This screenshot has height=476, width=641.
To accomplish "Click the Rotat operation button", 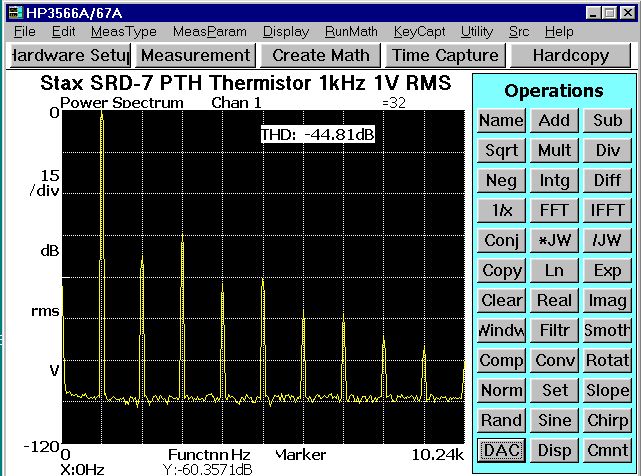I will pyautogui.click(x=607, y=360).
